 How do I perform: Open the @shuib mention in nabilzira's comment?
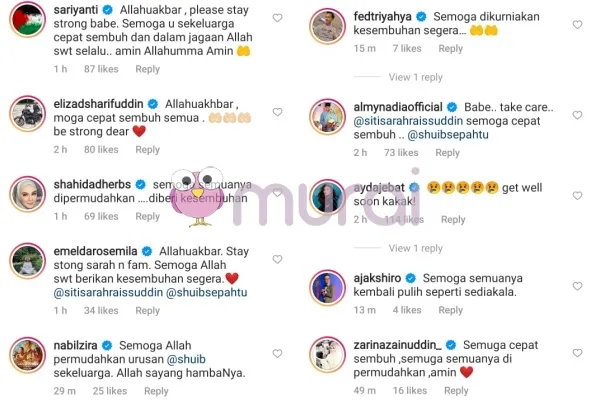coord(186,359)
